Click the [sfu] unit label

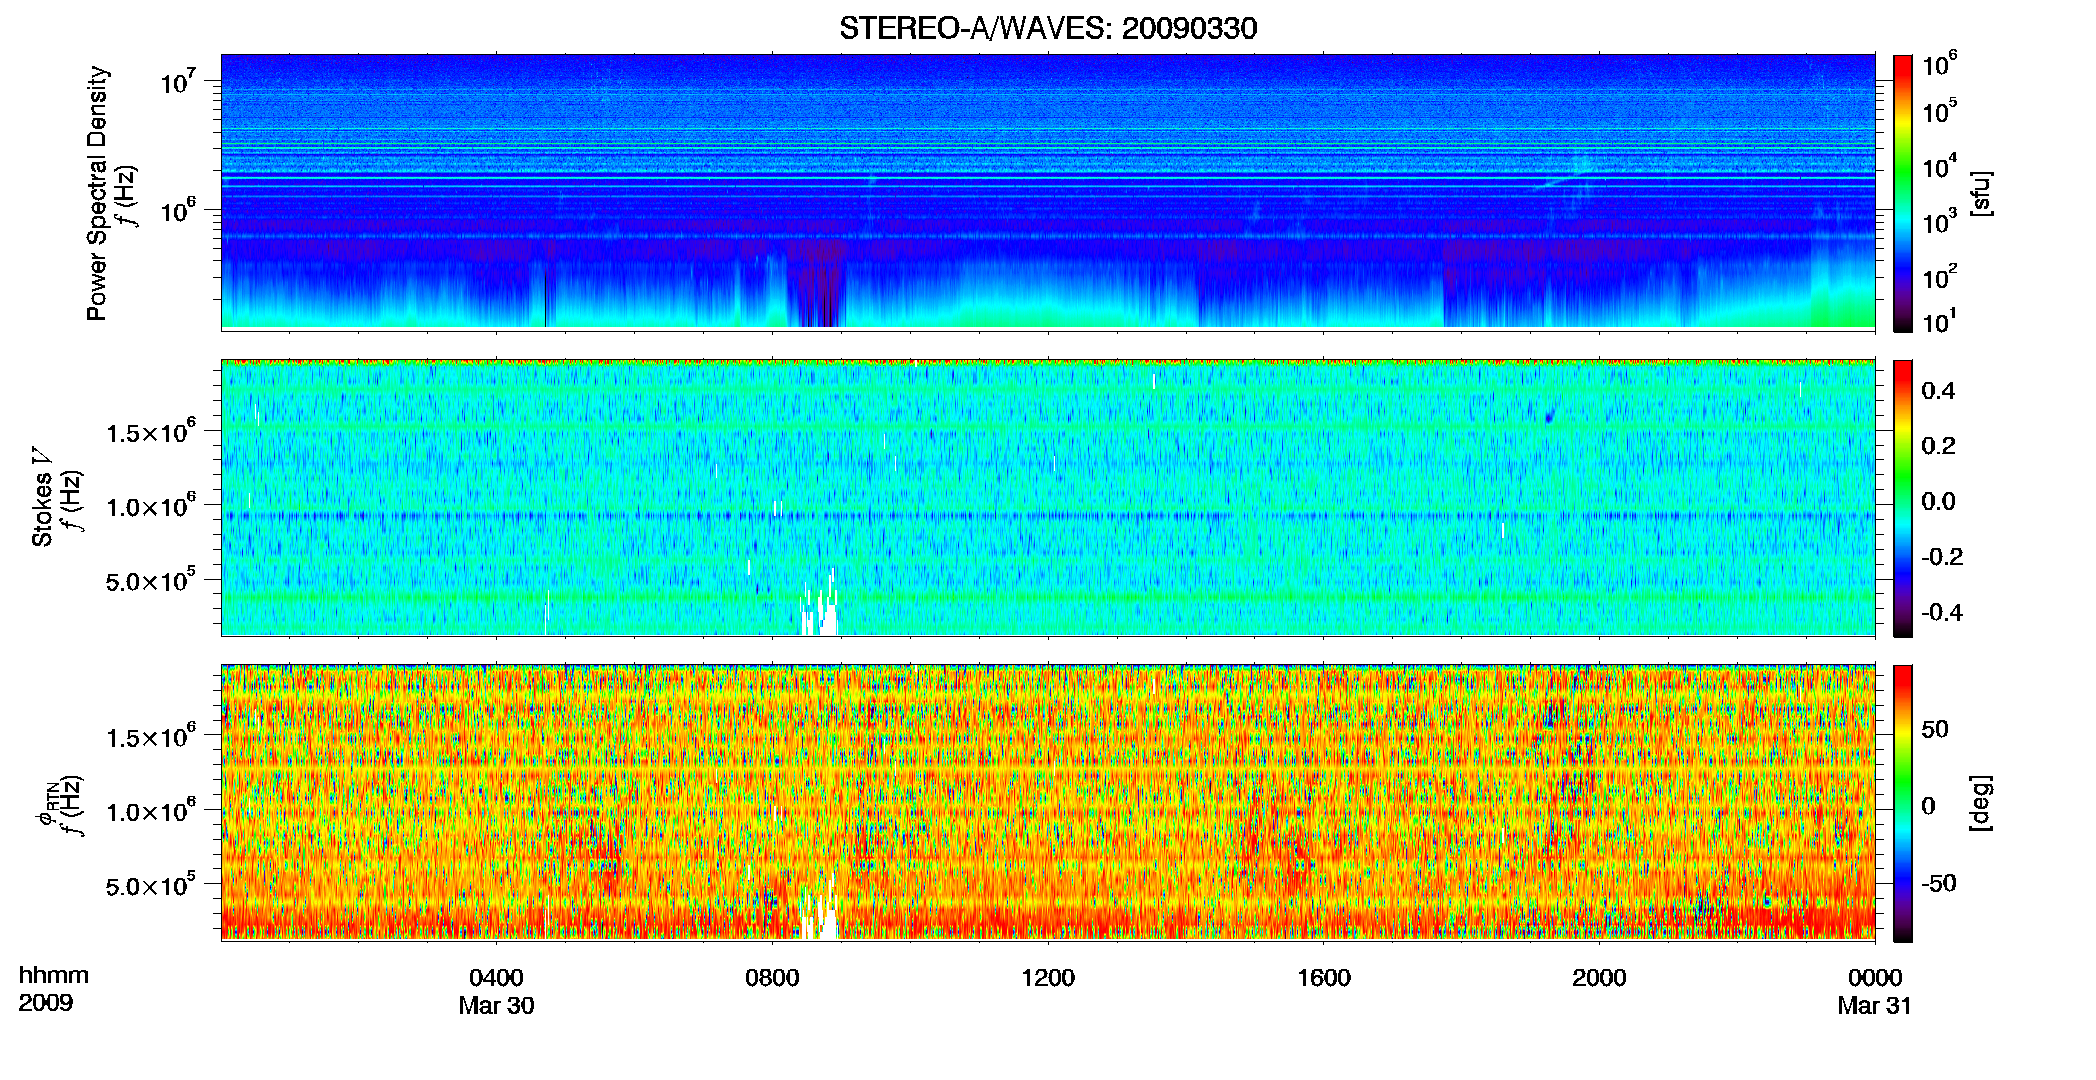pos(1981,193)
